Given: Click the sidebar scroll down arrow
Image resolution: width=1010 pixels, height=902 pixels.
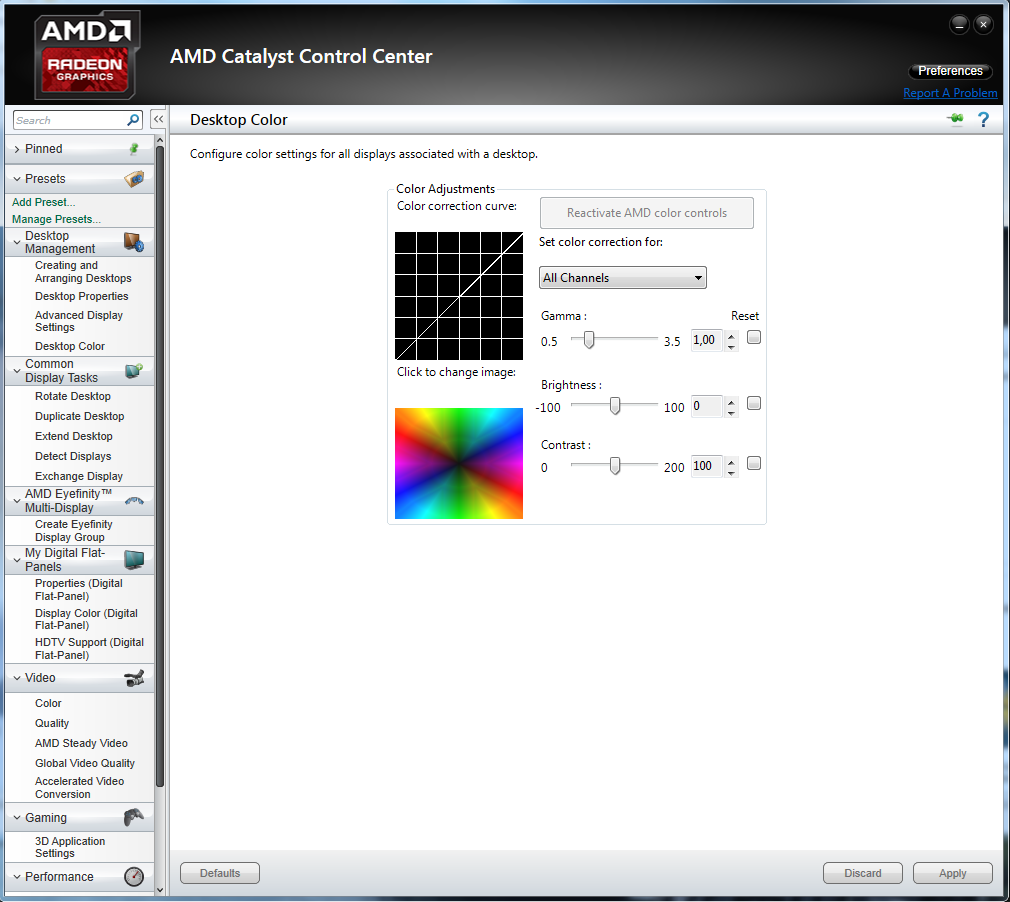Looking at the screenshot, I should click(x=160, y=890).
